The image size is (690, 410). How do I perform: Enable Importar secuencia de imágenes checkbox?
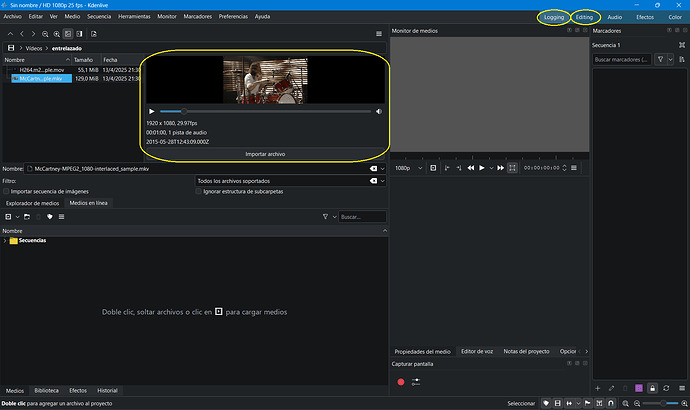6,191
